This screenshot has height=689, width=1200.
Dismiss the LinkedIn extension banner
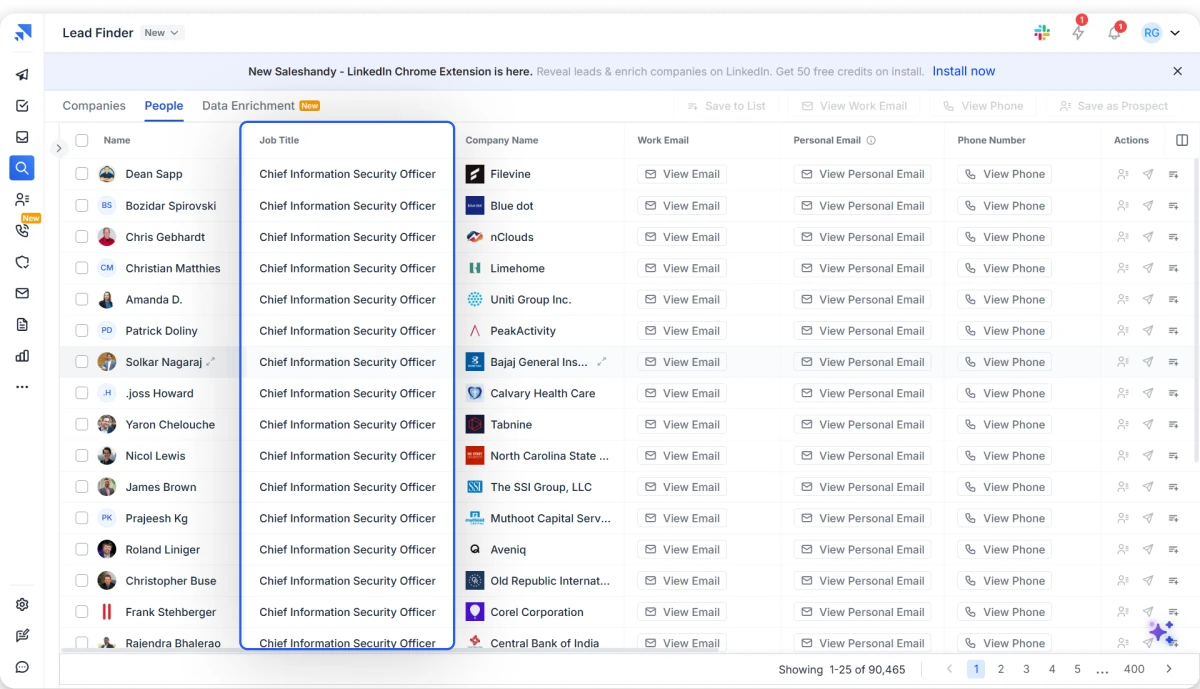(1177, 72)
